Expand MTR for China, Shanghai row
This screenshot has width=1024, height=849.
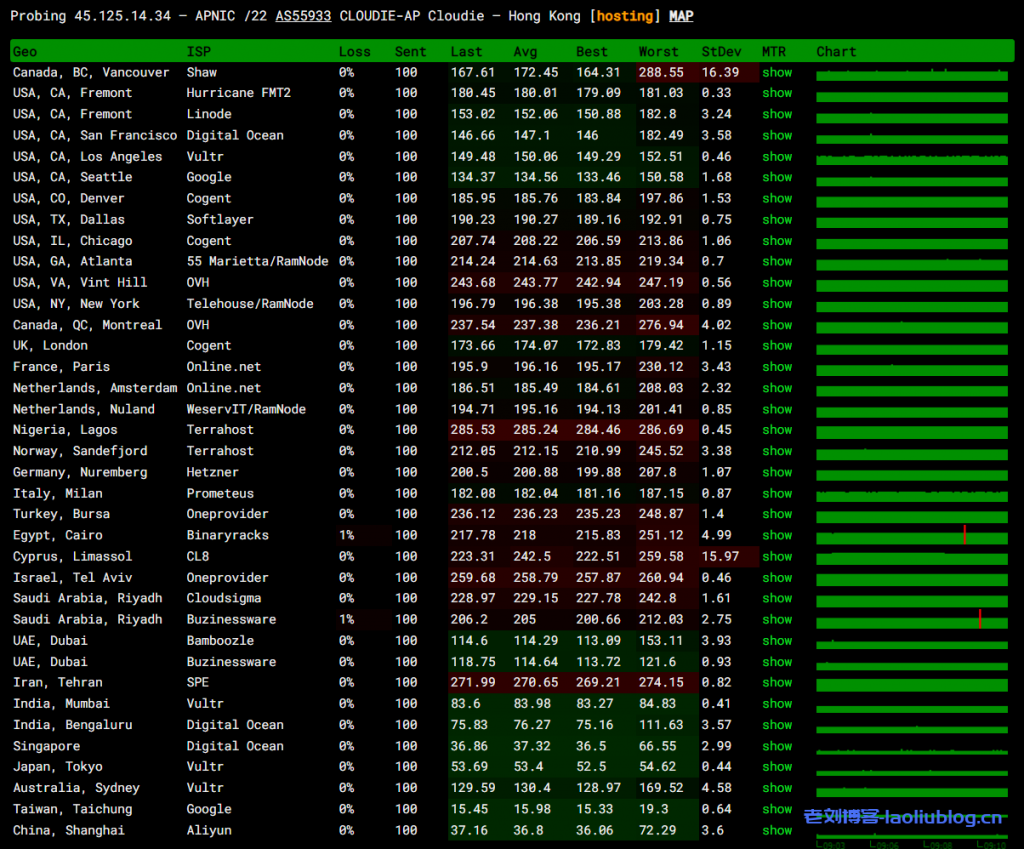pyautogui.click(x=776, y=830)
